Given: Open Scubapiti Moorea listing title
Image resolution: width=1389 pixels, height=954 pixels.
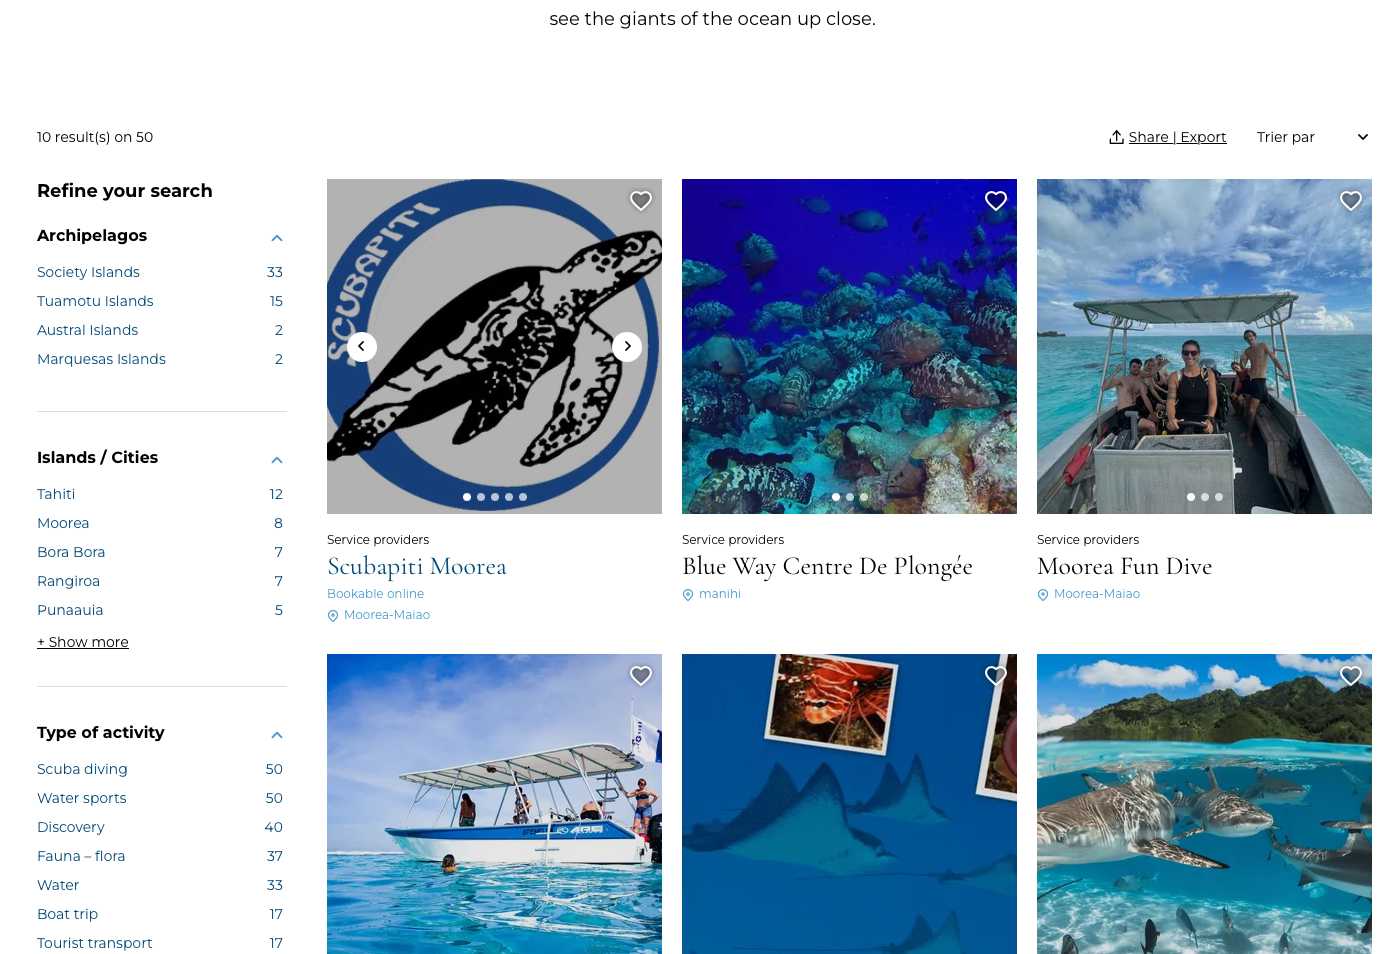Looking at the screenshot, I should (x=417, y=566).
